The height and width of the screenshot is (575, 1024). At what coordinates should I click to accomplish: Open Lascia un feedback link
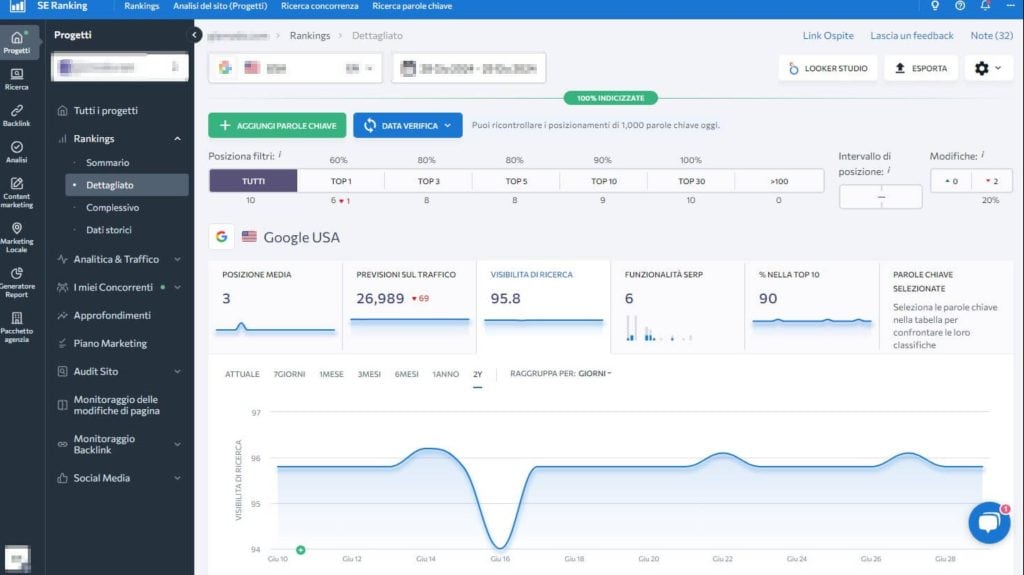click(912, 35)
